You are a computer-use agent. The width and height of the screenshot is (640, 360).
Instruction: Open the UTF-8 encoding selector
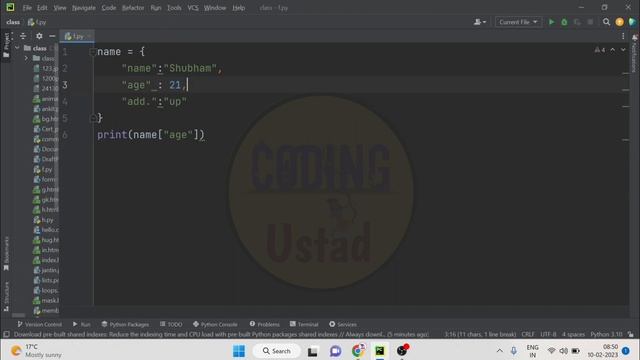tap(548, 334)
